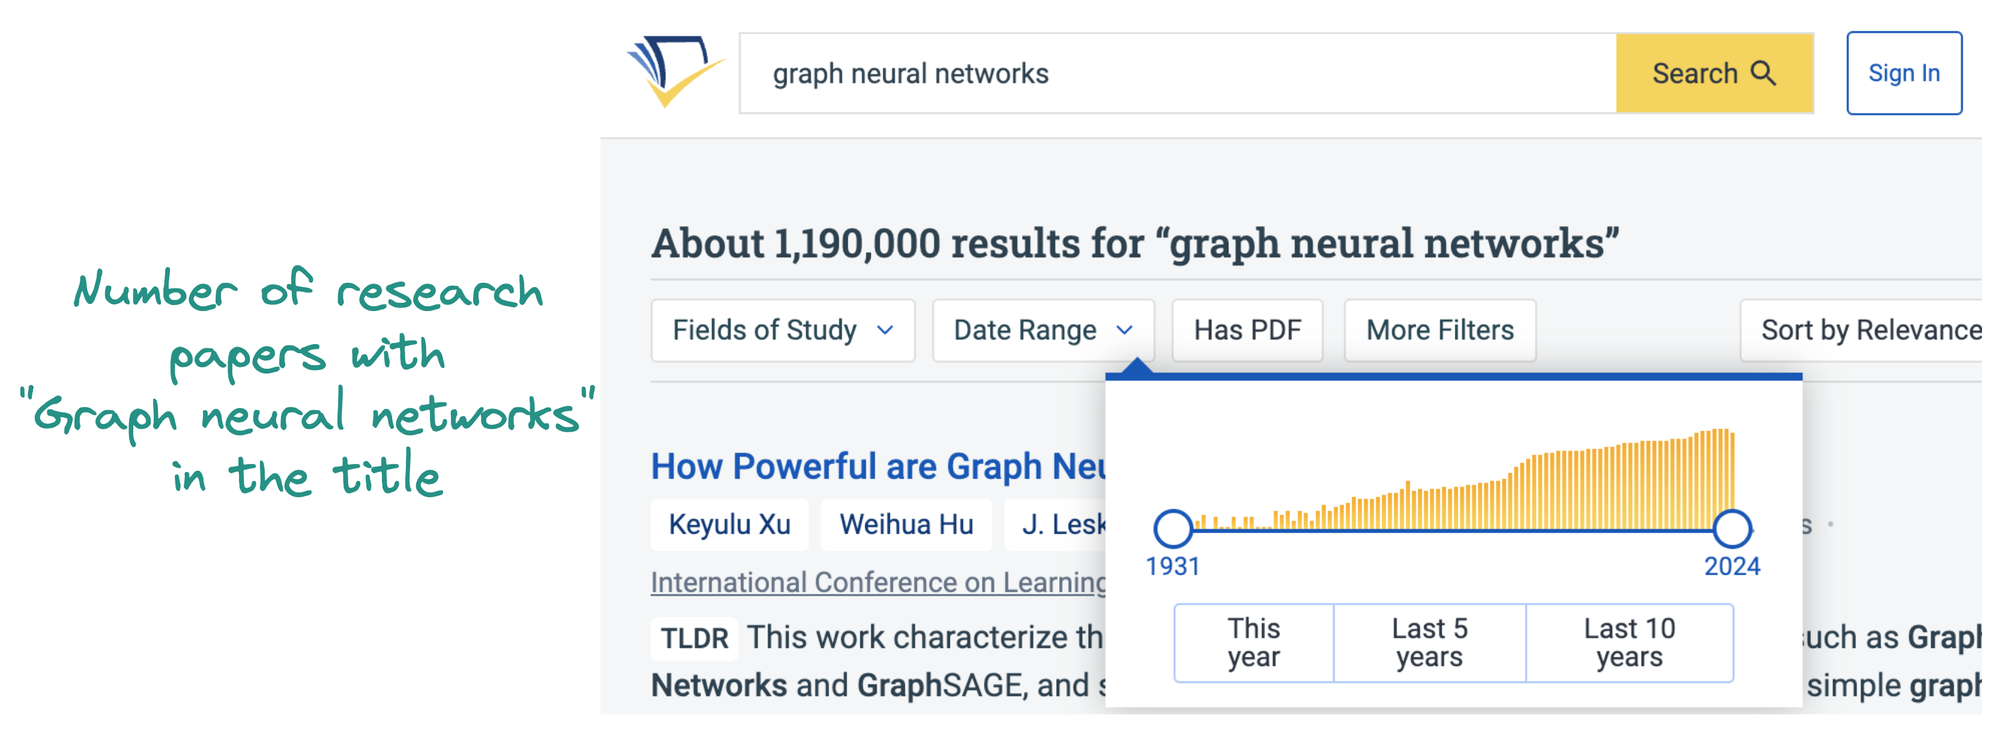Click the 2024 end slider handle
This screenshot has width=2000, height=732.
1732,528
